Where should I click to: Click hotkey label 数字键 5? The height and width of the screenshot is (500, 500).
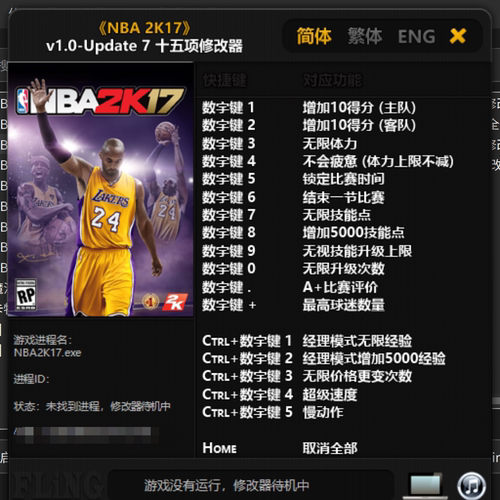coord(229,179)
